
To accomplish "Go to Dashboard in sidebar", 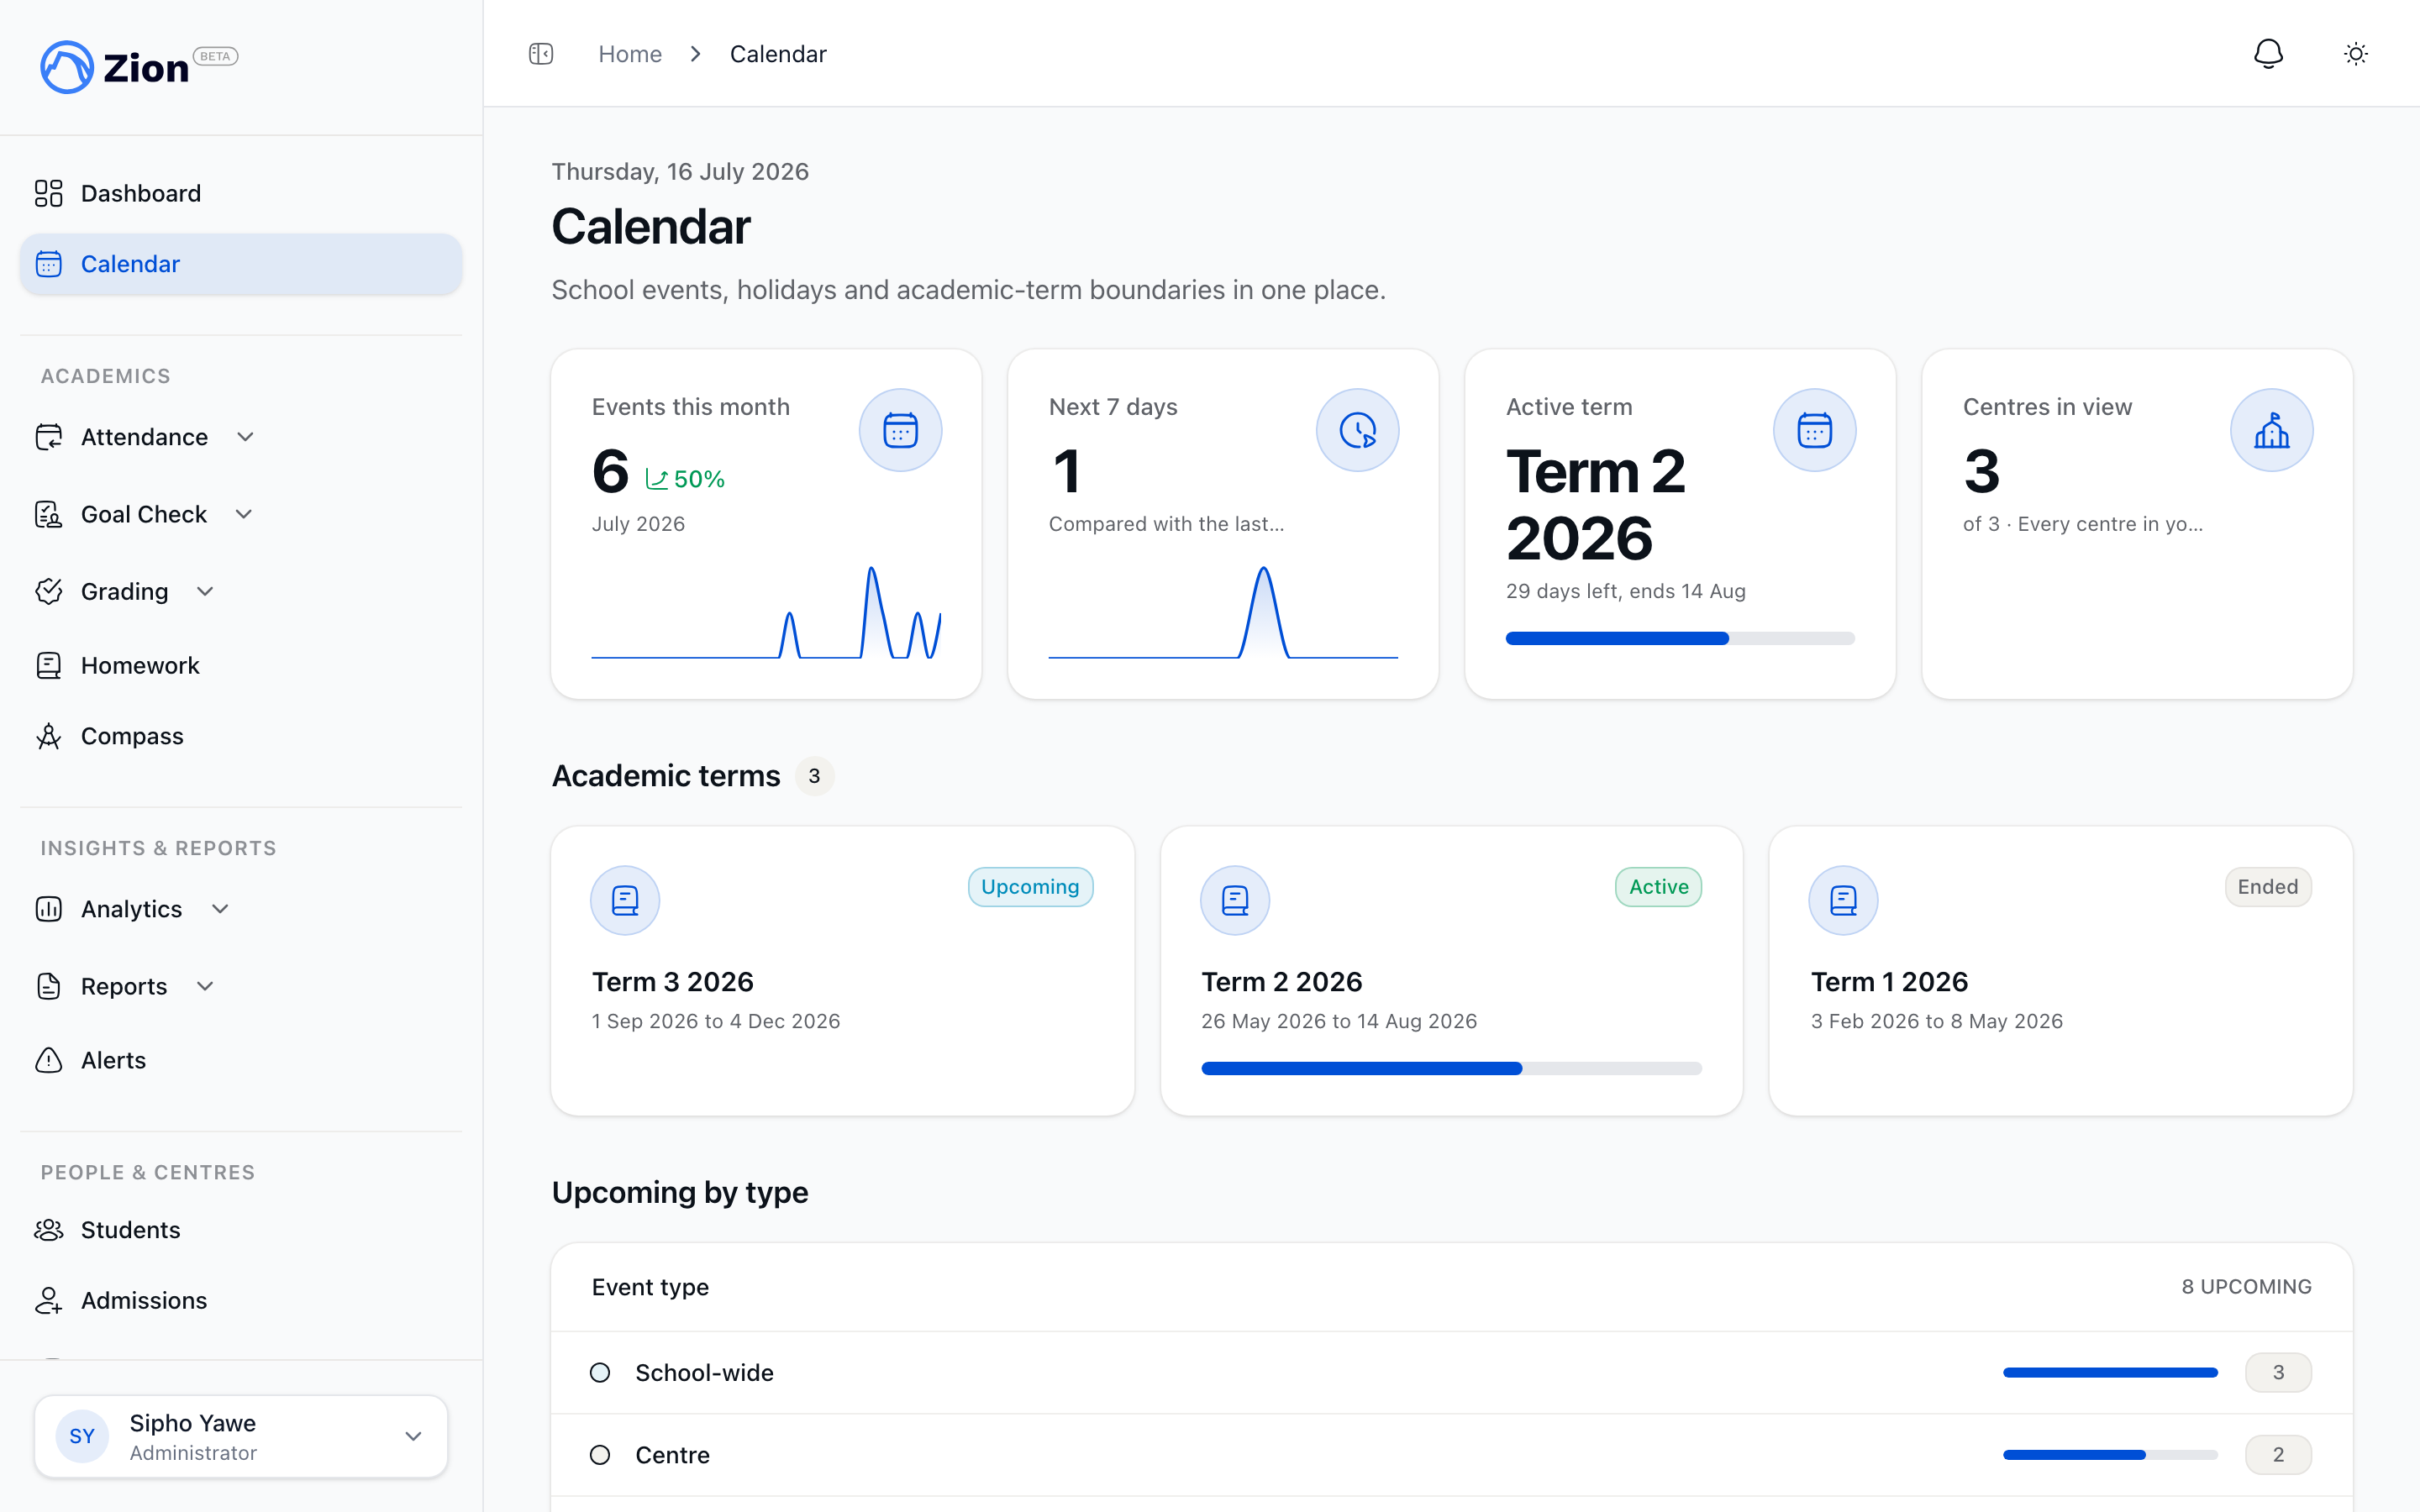I will (241, 193).
